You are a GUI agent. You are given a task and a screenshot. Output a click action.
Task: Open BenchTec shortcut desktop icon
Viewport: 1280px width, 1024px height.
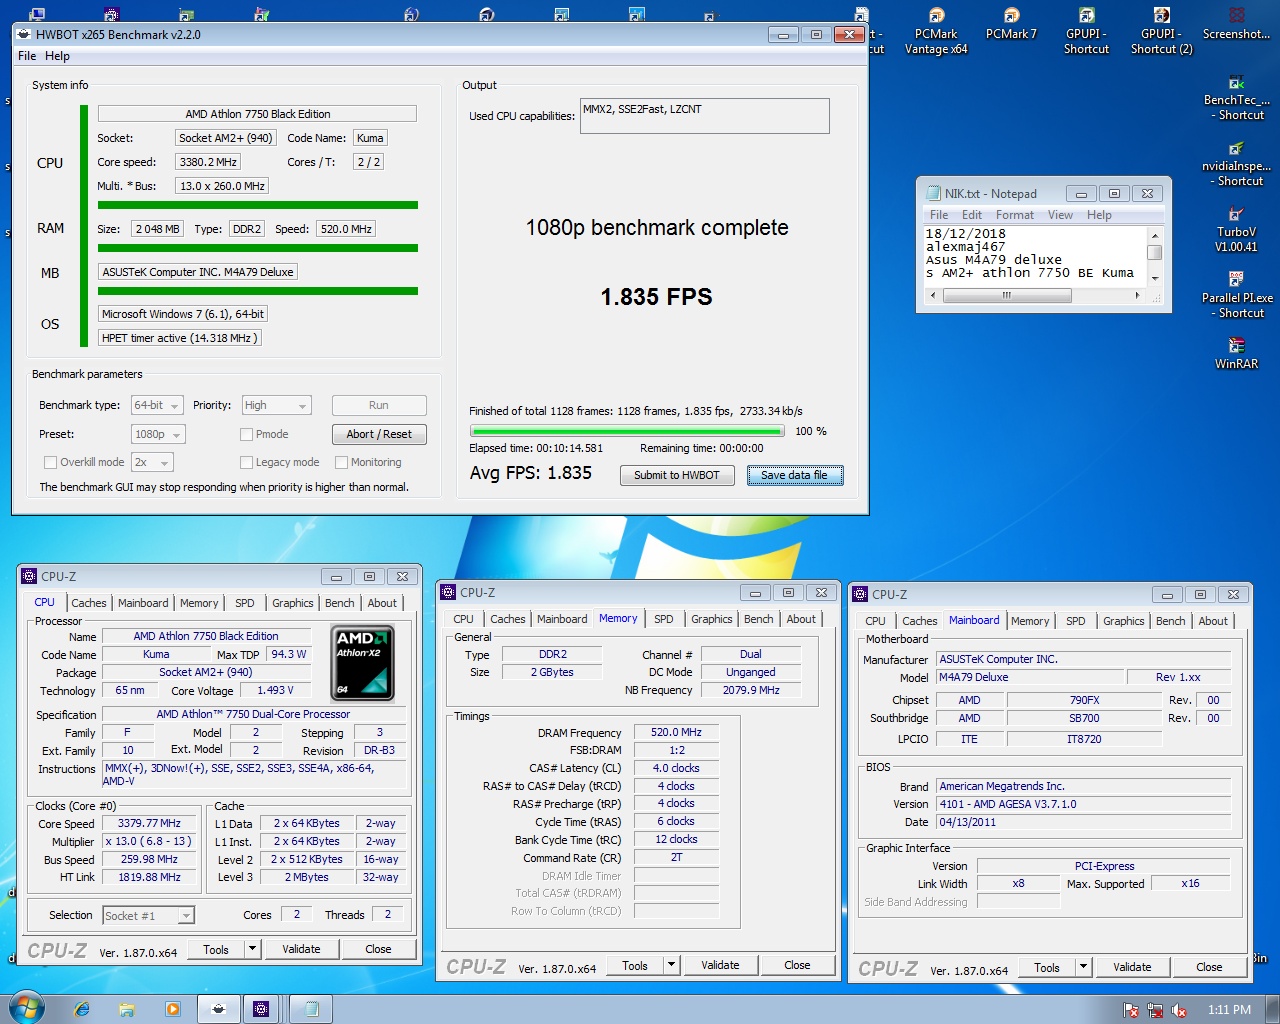1236,98
